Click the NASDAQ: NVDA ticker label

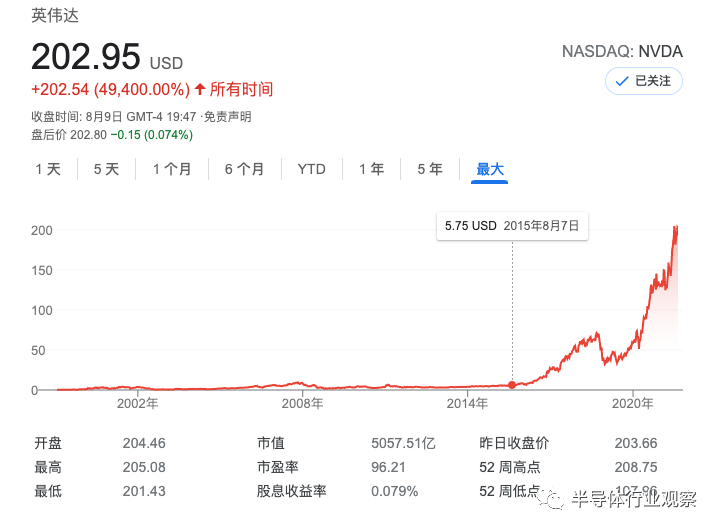tap(622, 51)
